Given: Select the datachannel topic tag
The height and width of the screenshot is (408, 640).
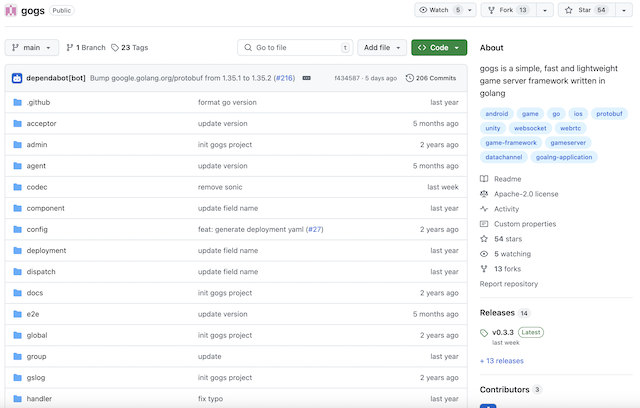Looking at the screenshot, I should click(504, 157).
